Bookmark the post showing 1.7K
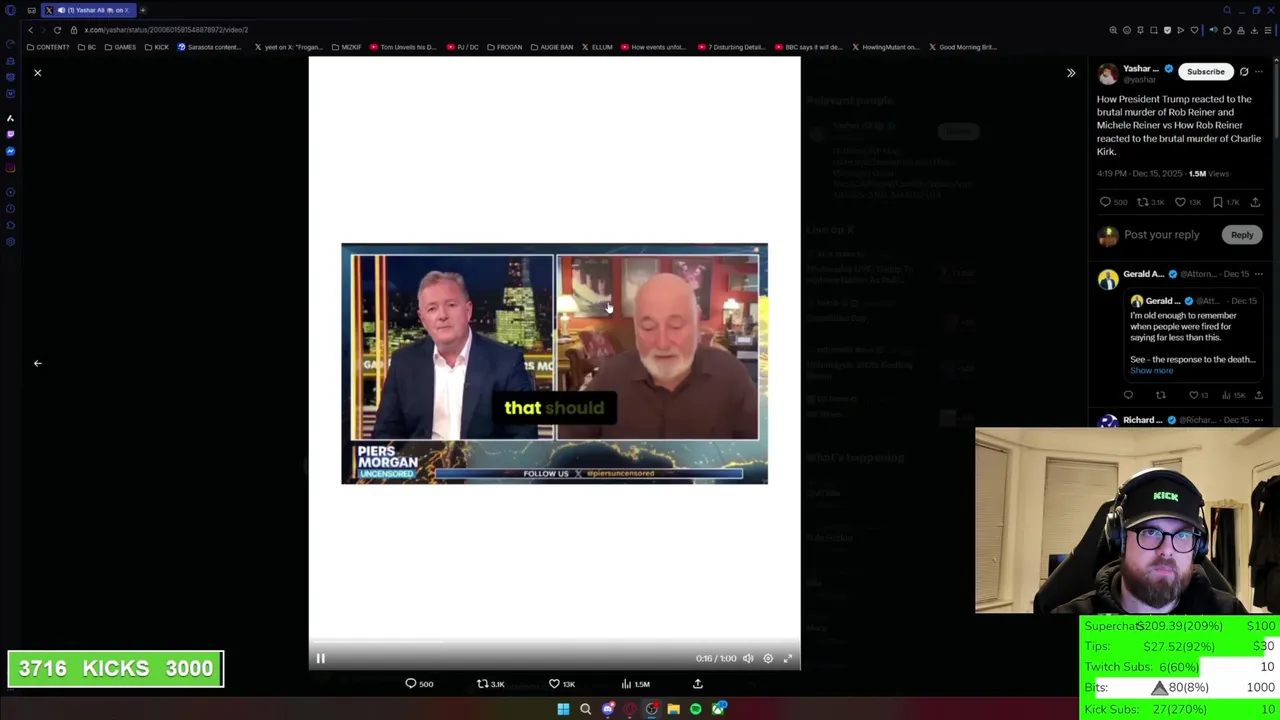Image resolution: width=1280 pixels, height=720 pixels. coord(1225,202)
